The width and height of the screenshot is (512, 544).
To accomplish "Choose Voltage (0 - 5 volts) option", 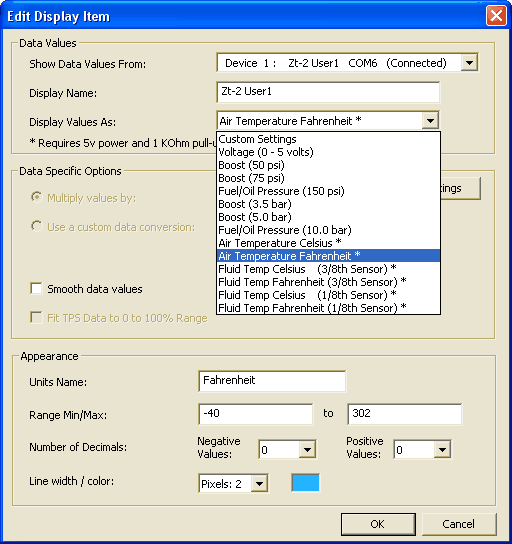I will (328, 152).
